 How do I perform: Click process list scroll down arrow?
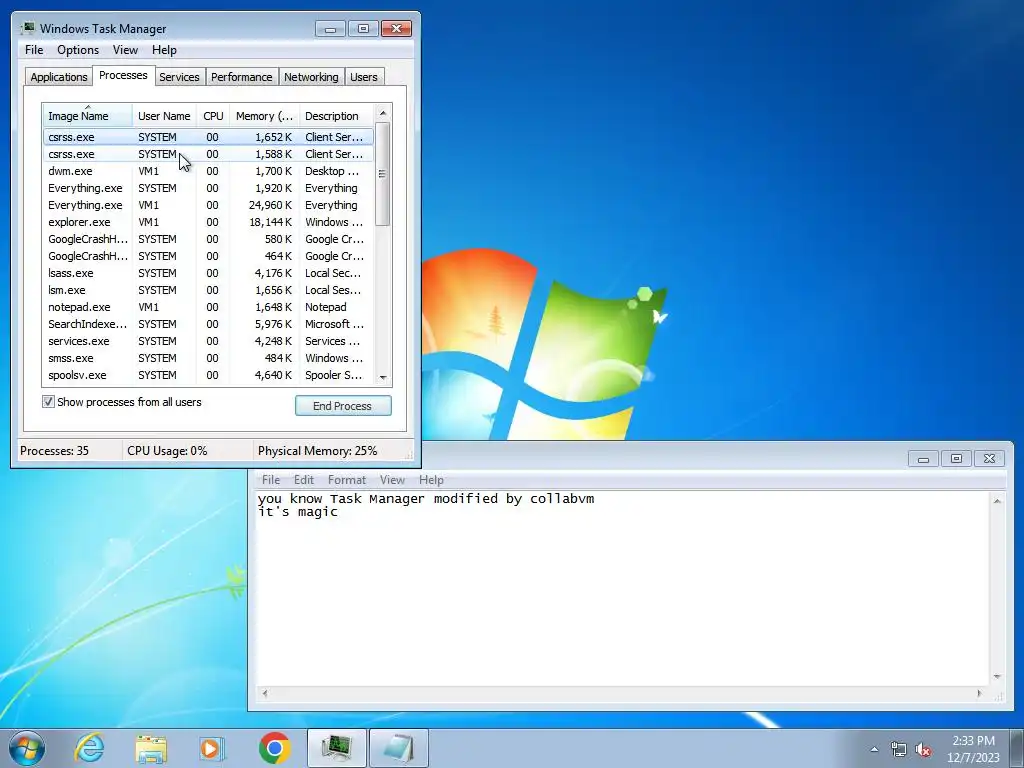point(383,377)
